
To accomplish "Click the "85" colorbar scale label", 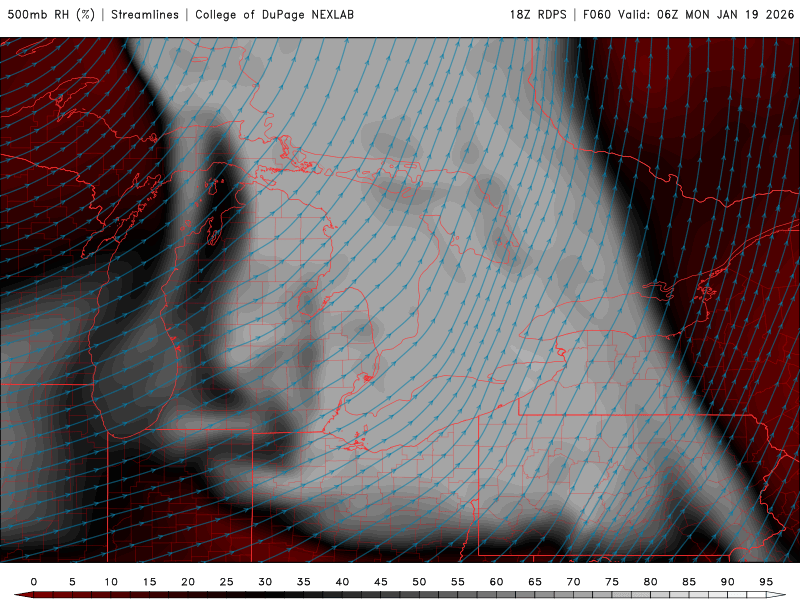I will (689, 582).
